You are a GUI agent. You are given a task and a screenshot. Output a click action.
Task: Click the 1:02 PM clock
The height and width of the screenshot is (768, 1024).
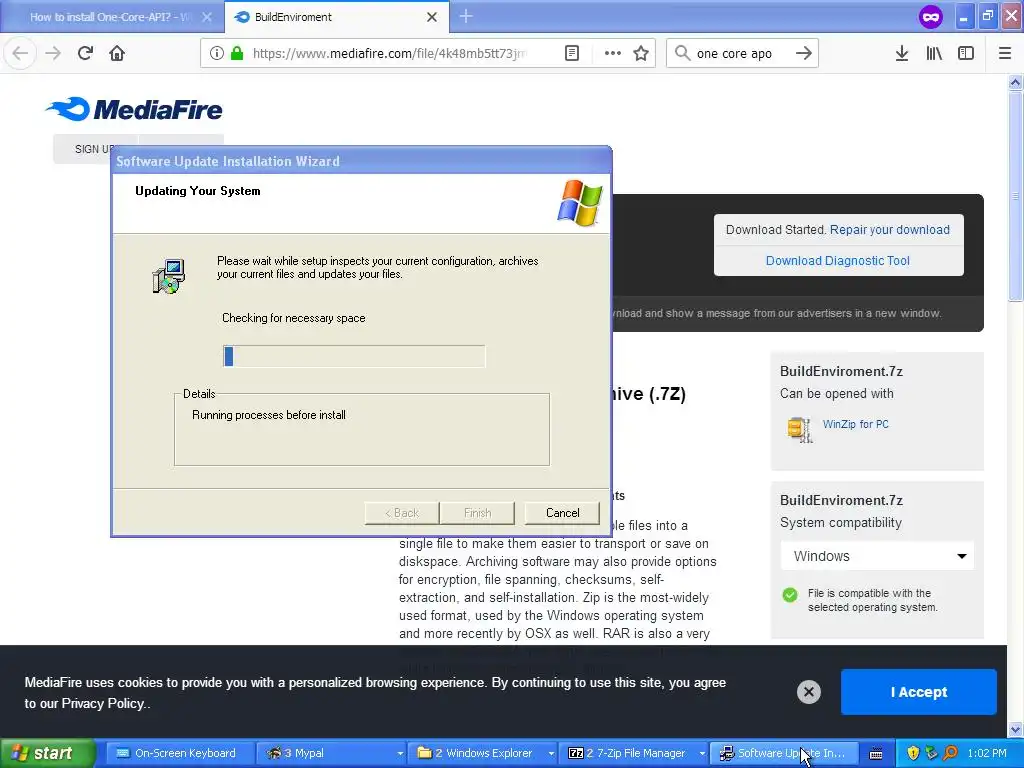[x=987, y=753]
